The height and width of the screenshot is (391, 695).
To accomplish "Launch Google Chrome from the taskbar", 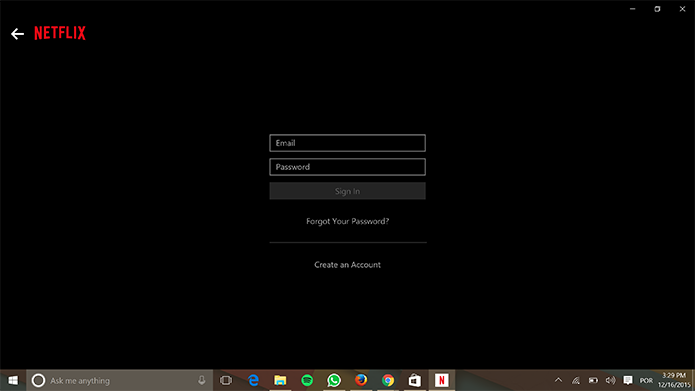I will tap(388, 380).
